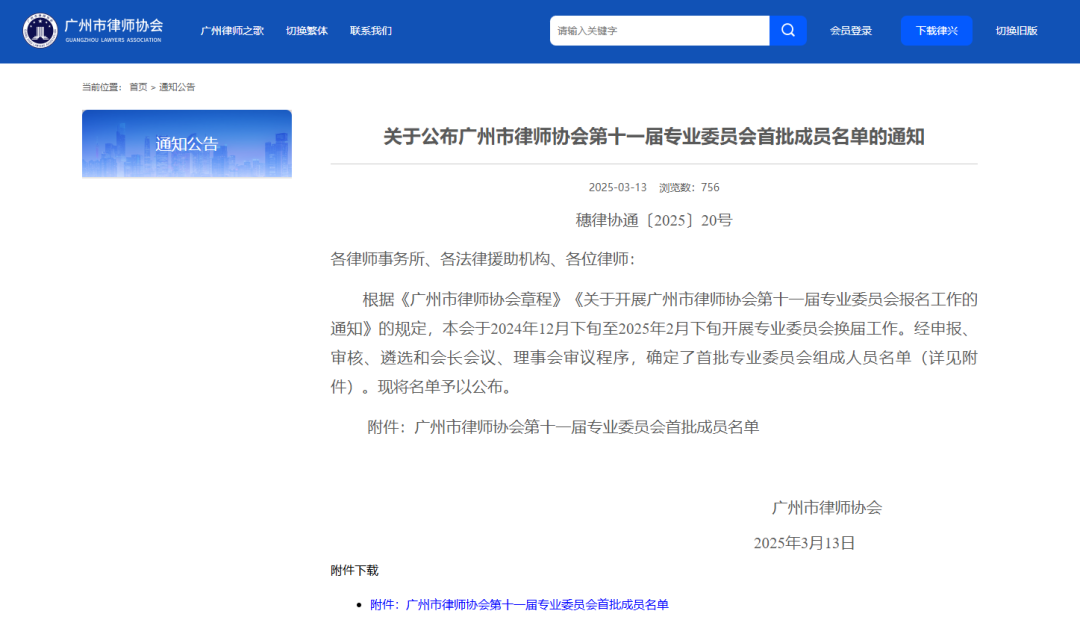This screenshot has width=1080, height=635.
Task: Click the article headline 关于公布广州市律师协会第十一届专业委员会
Action: click(x=654, y=136)
